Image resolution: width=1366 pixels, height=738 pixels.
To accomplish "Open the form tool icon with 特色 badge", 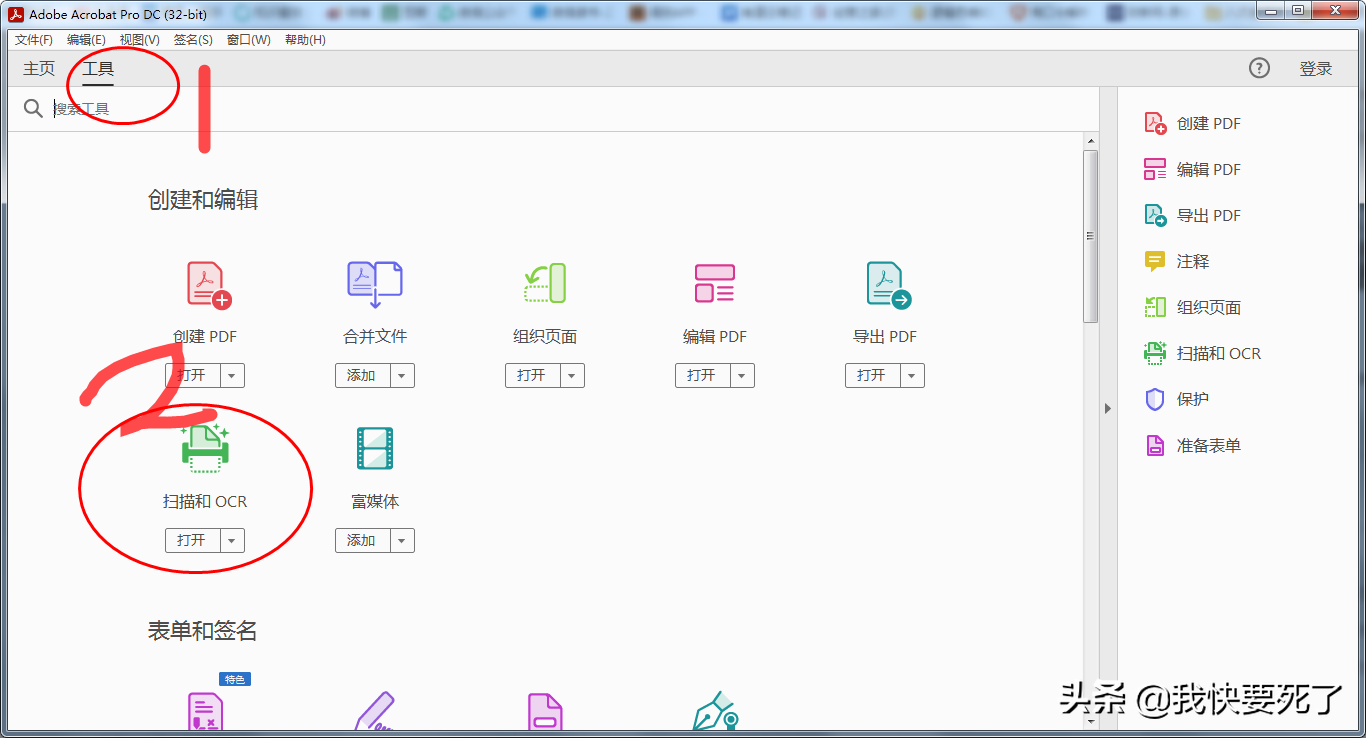I will [206, 711].
